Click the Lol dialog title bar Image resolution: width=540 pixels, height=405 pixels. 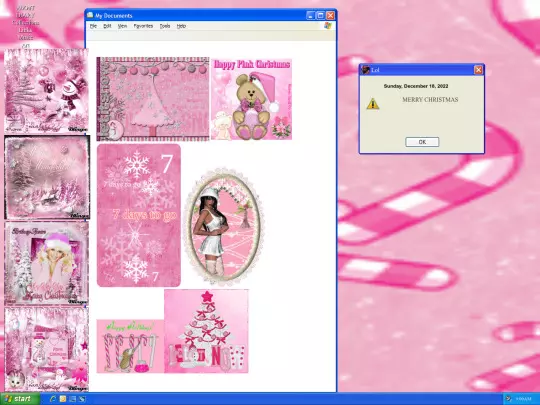coord(422,70)
